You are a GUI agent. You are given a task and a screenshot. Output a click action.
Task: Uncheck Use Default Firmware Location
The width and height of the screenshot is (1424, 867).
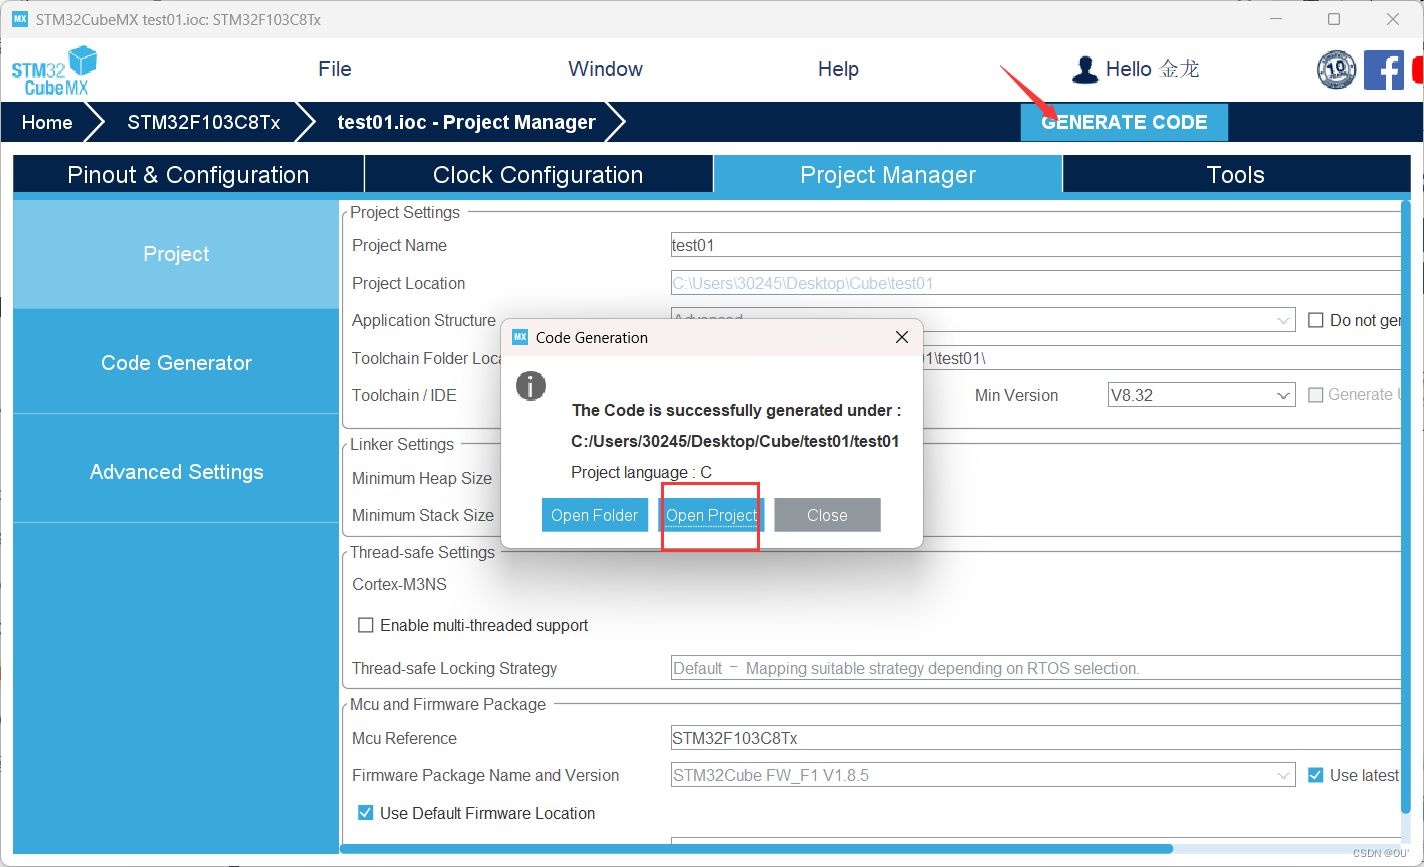pos(366,813)
